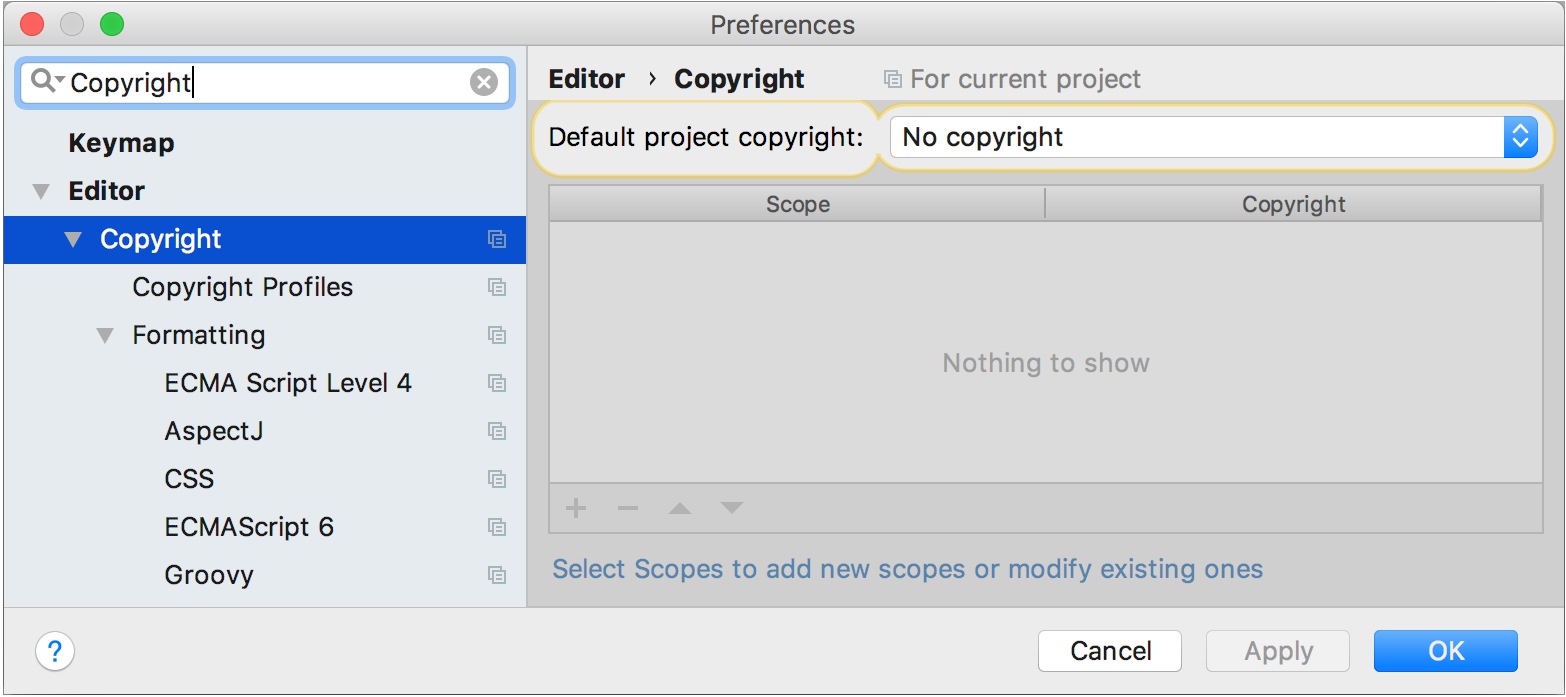Viewport: 1566px width, 697px height.
Task: Collapse the Editor tree node
Action: (41, 191)
